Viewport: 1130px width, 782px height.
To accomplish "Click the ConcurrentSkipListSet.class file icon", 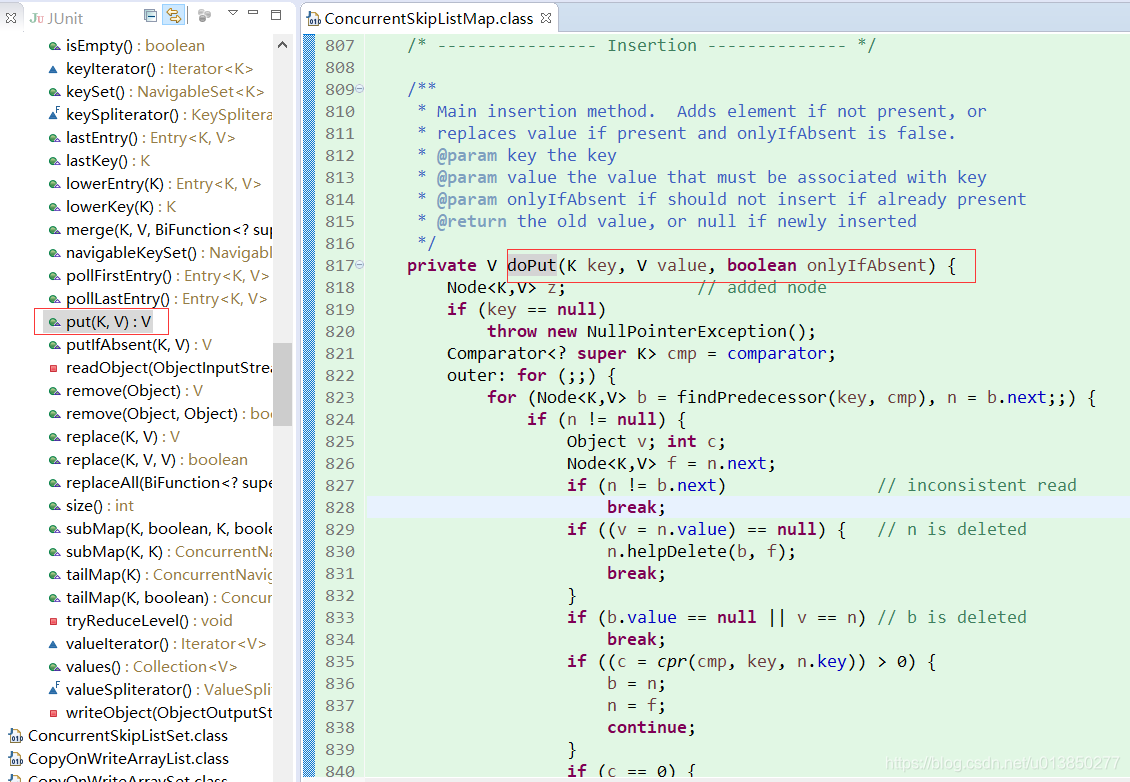I will point(16,737).
